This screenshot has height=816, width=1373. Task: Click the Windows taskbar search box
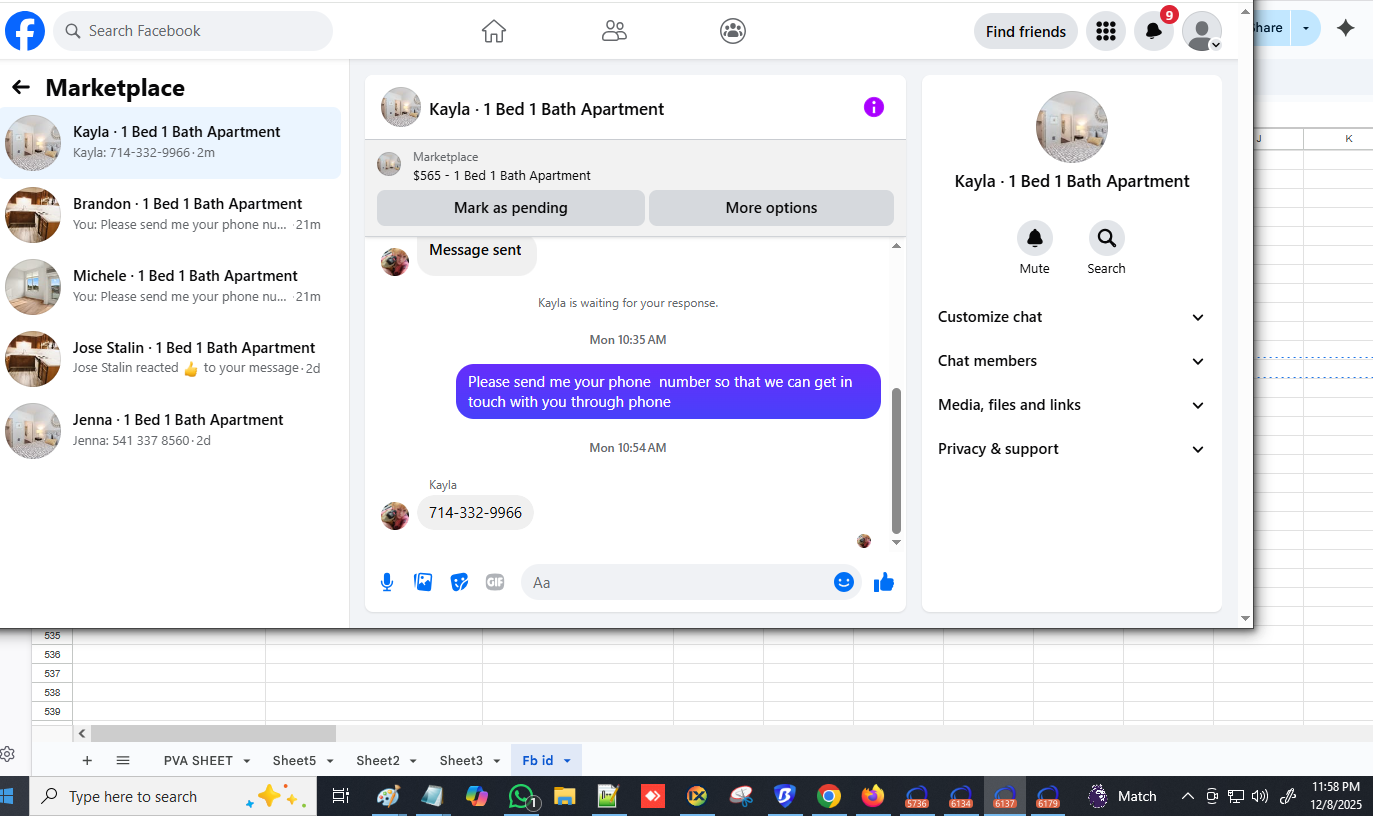point(173,796)
